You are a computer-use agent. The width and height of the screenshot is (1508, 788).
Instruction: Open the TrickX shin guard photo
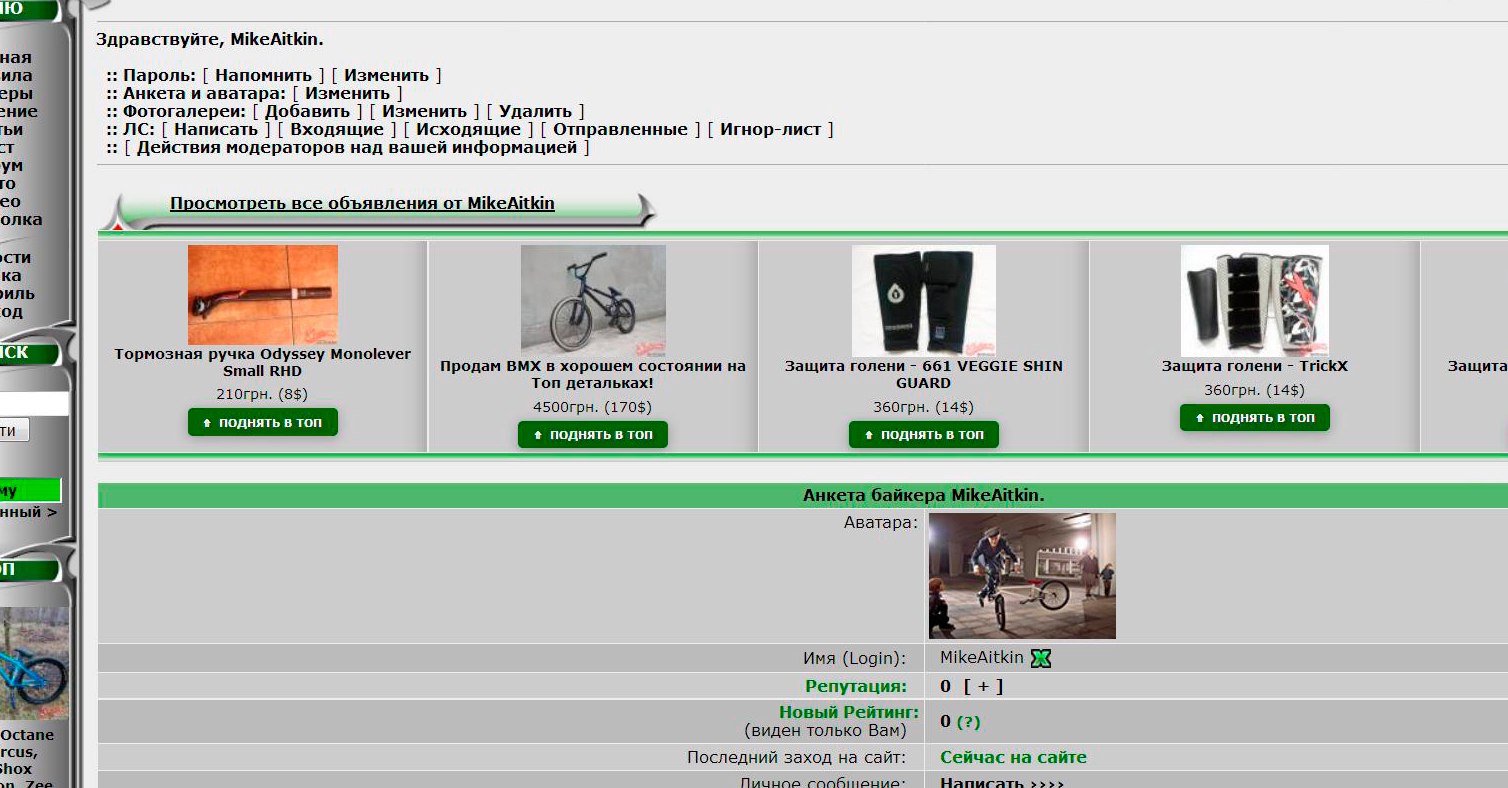[x=1254, y=300]
